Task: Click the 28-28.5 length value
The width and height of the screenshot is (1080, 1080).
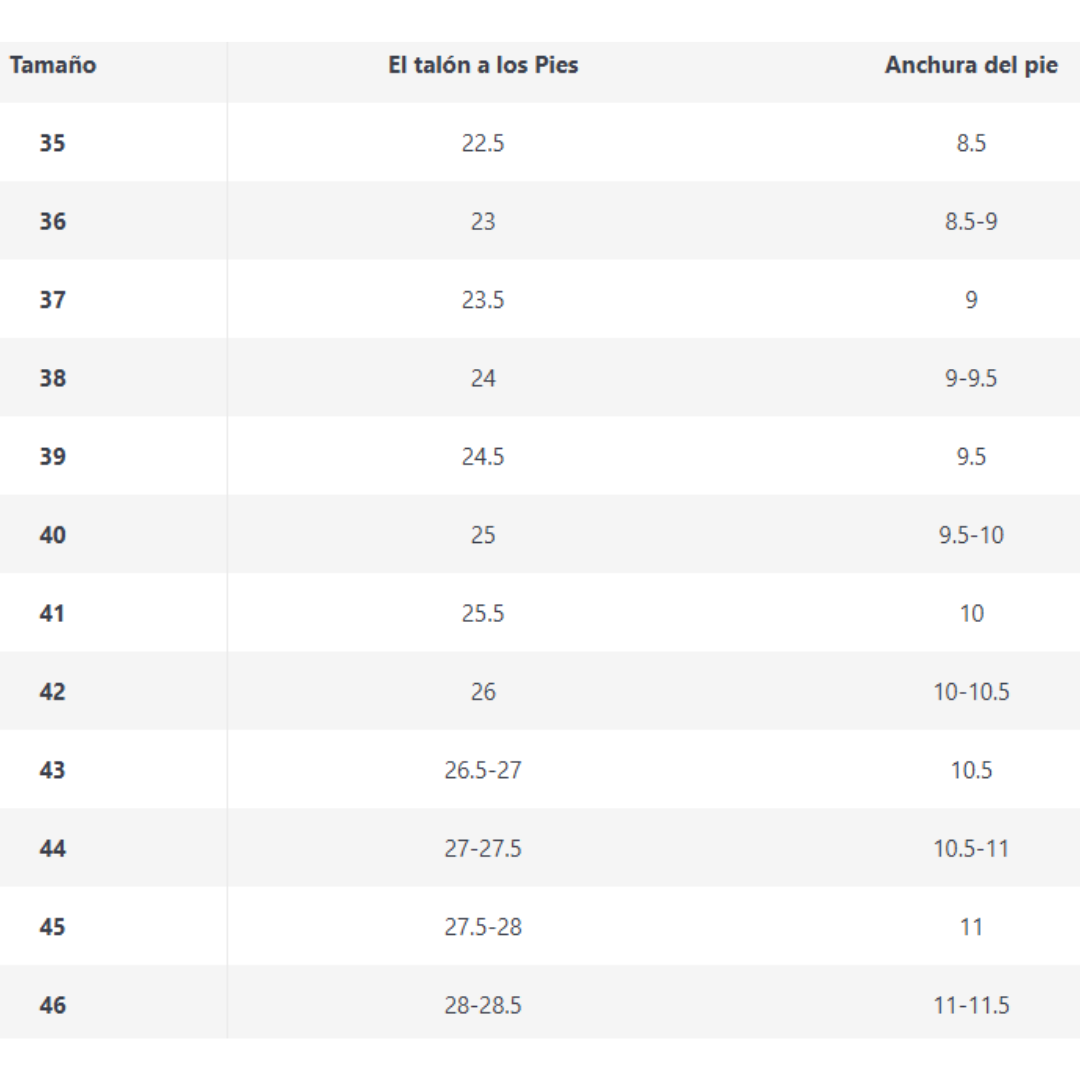Action: 483,1006
